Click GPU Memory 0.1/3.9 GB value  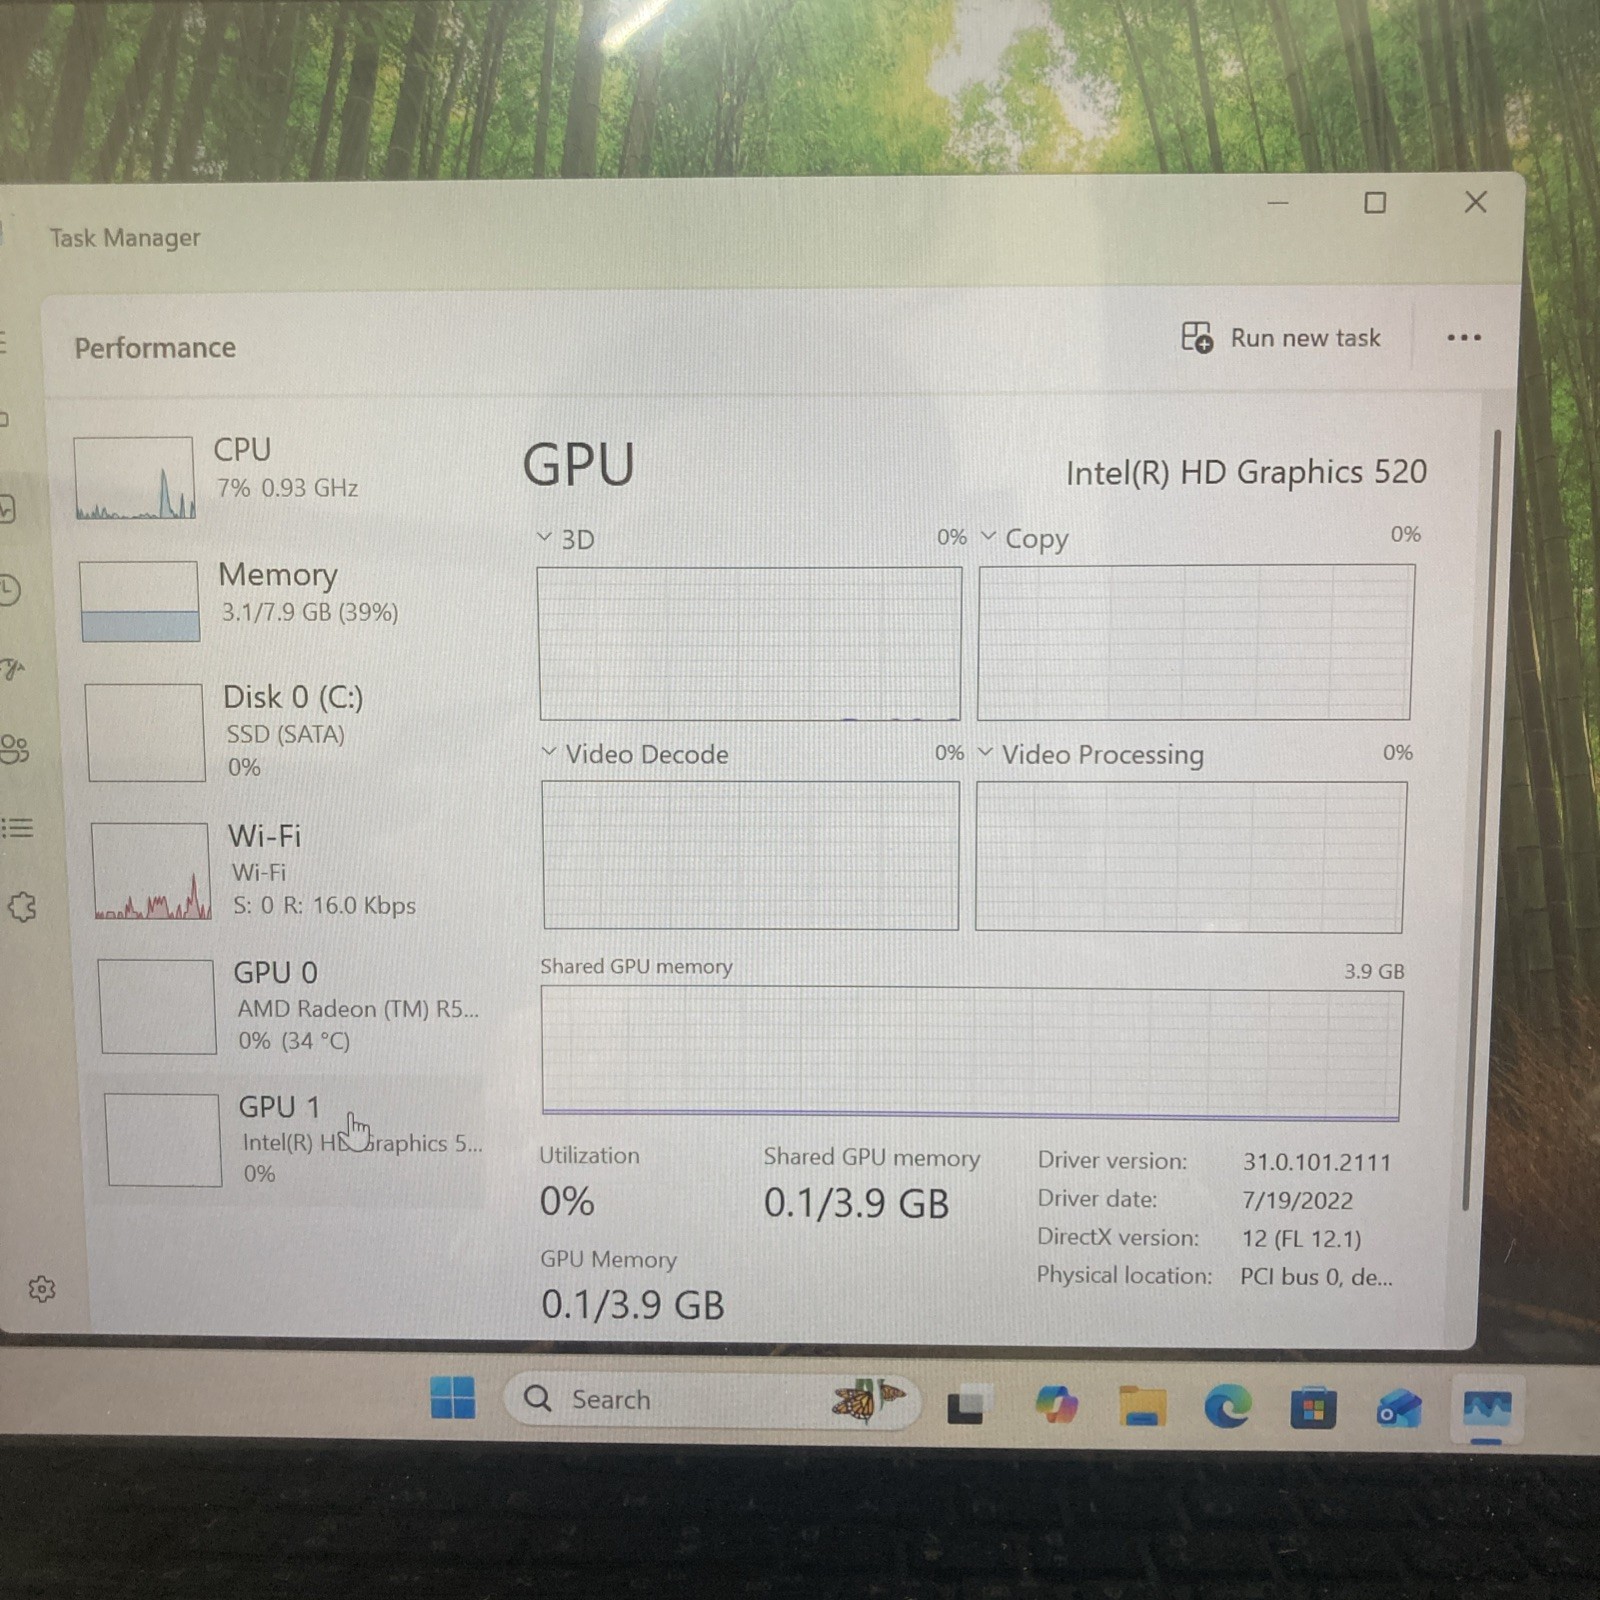click(632, 1305)
